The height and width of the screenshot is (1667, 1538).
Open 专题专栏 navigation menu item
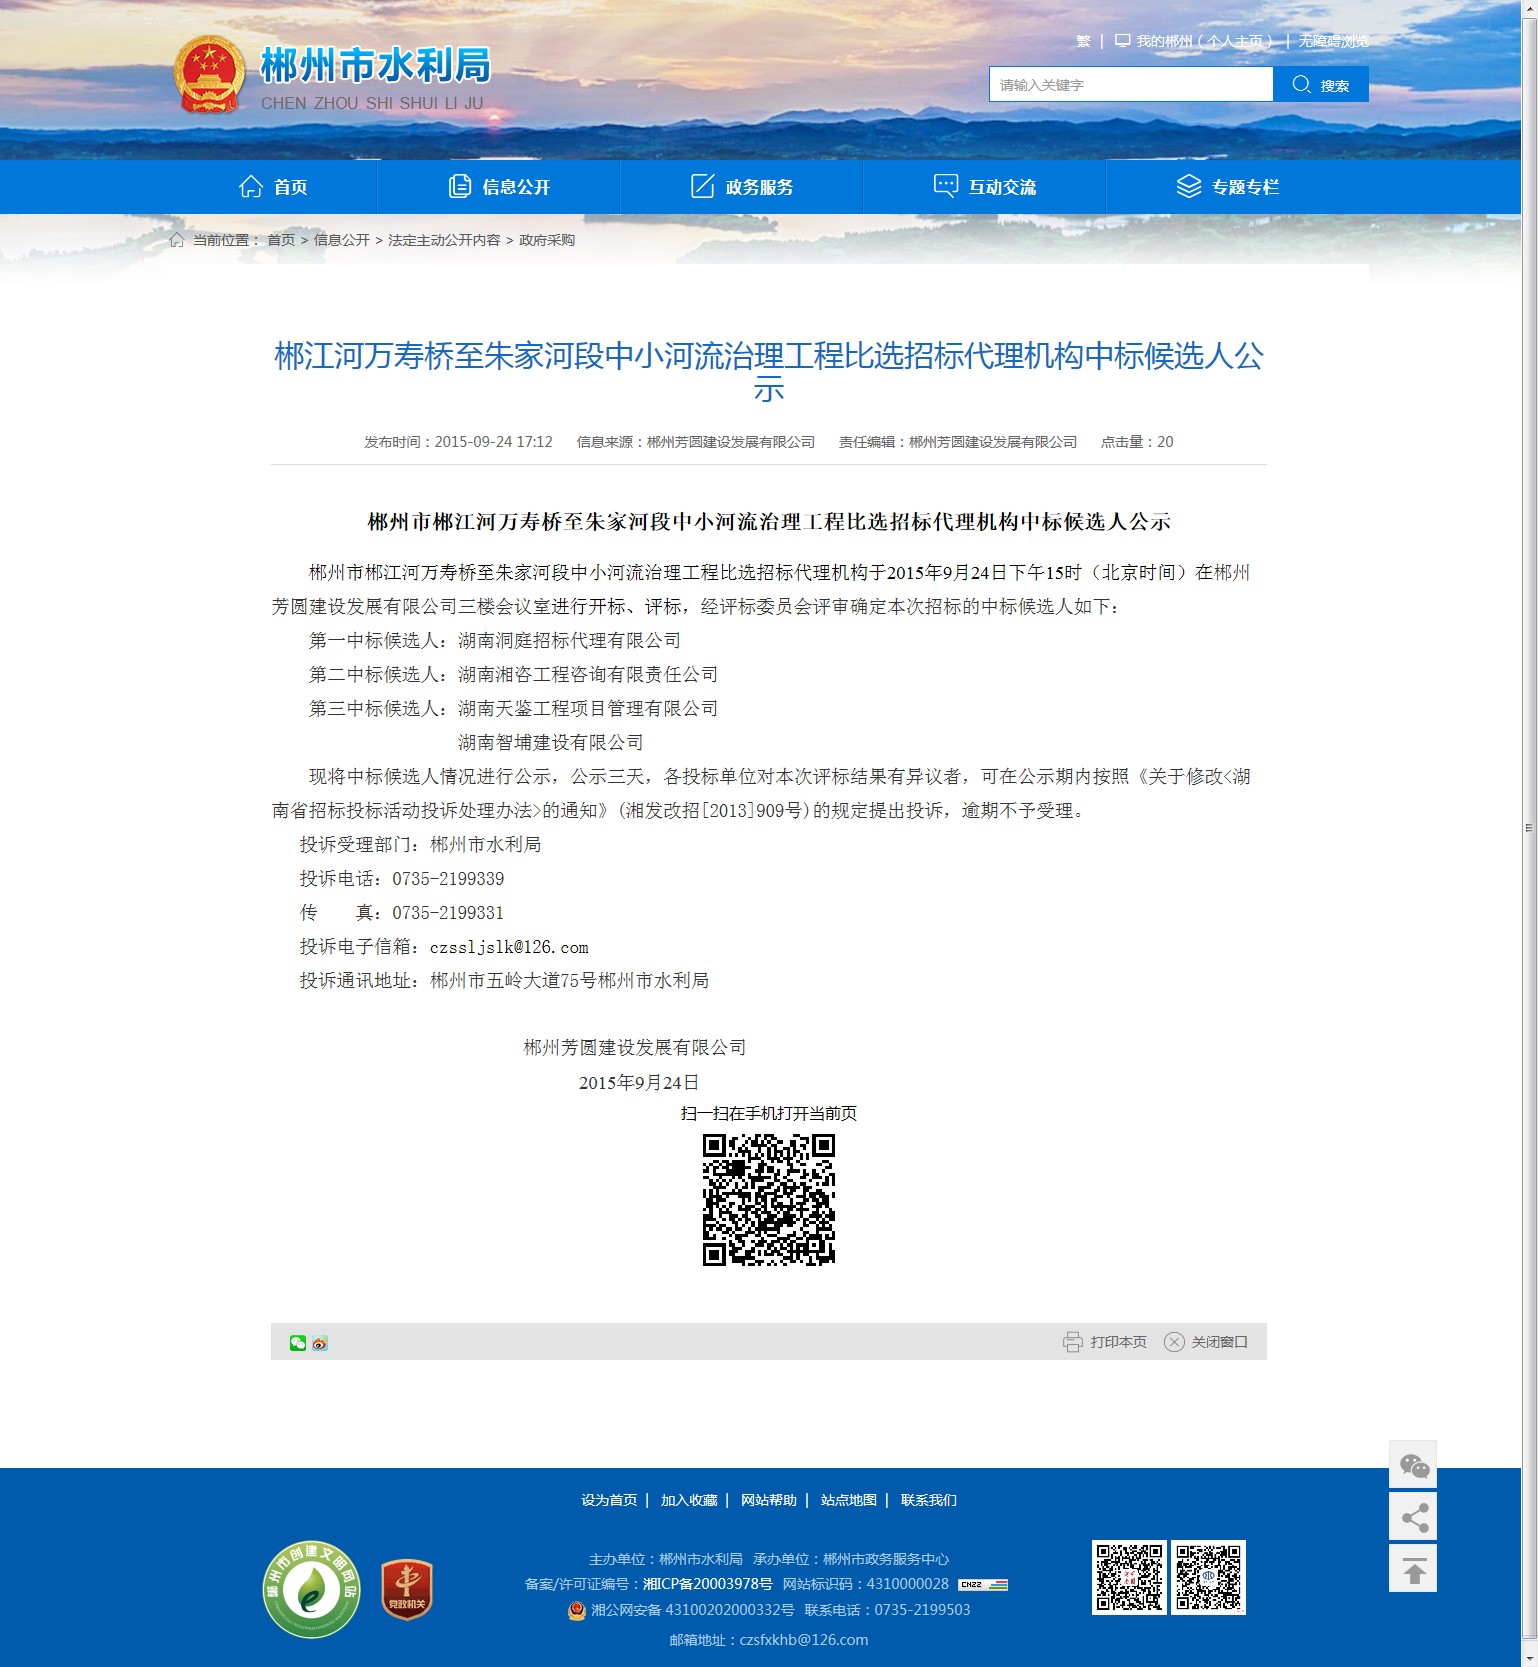coord(1228,187)
